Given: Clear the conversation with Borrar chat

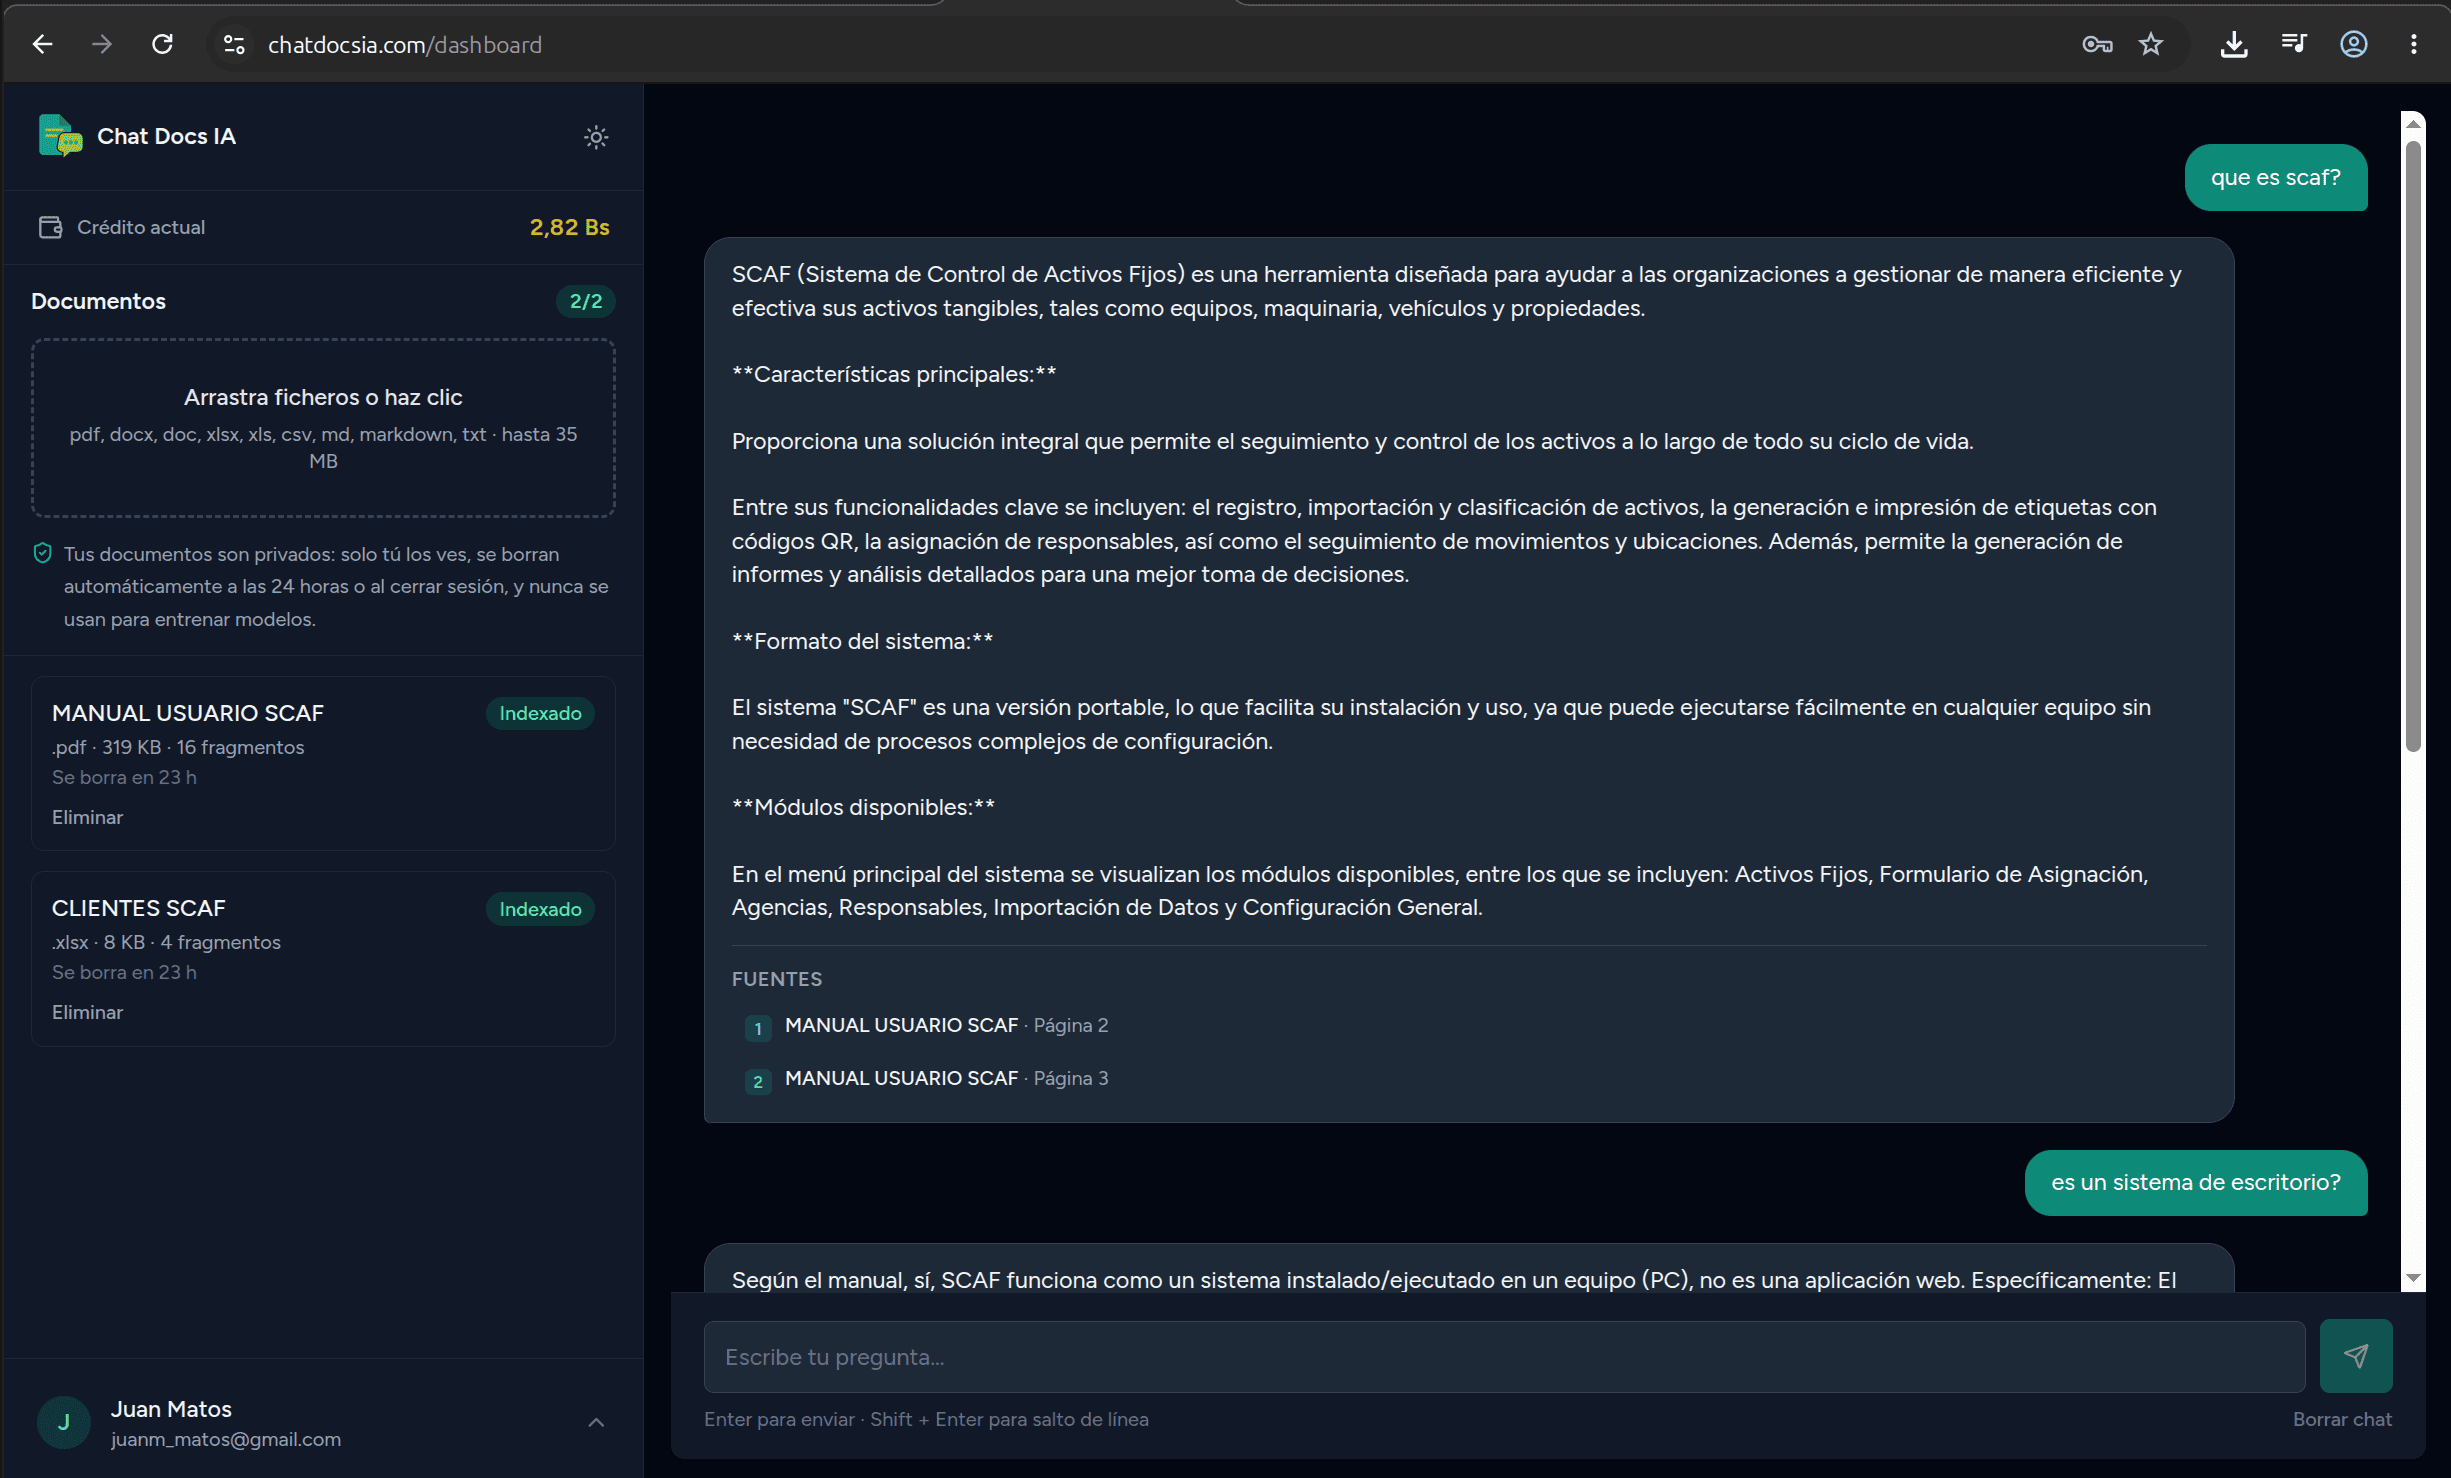Looking at the screenshot, I should [x=2342, y=1419].
